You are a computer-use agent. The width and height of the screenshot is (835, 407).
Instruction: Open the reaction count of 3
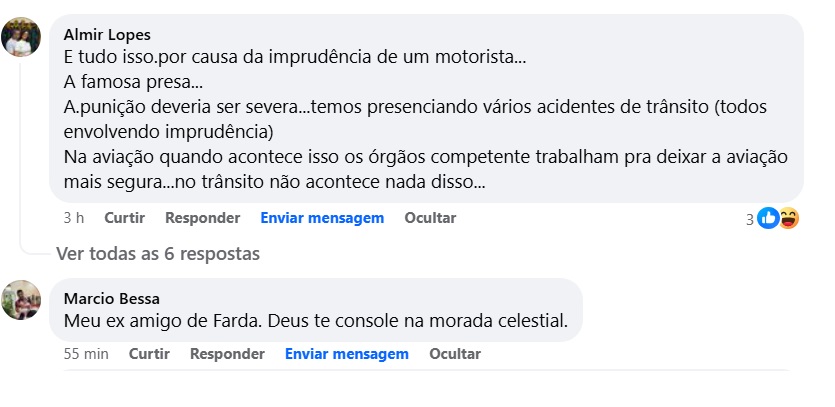[x=750, y=219]
